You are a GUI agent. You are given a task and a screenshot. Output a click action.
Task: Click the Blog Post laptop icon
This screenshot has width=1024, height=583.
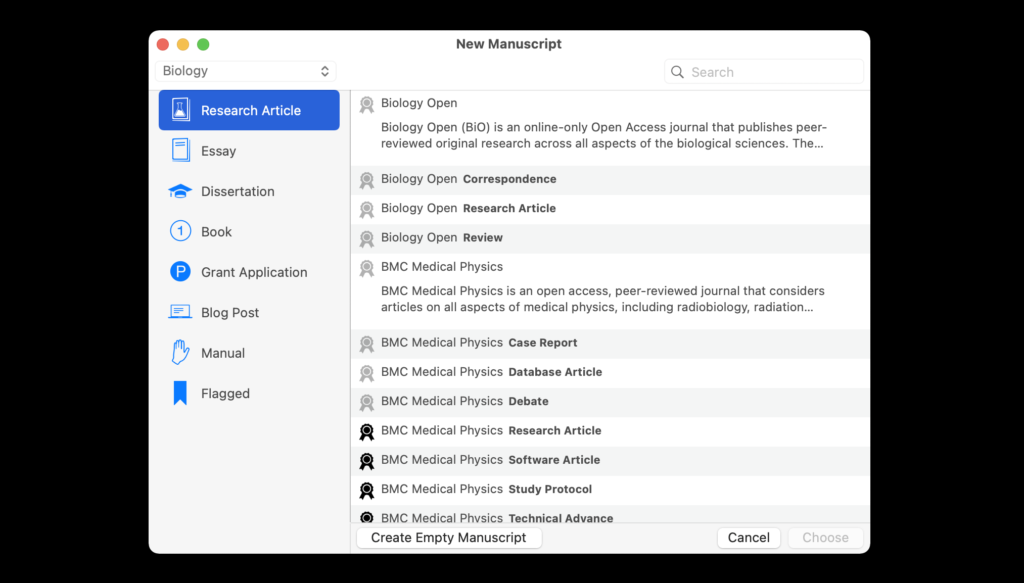(x=180, y=312)
